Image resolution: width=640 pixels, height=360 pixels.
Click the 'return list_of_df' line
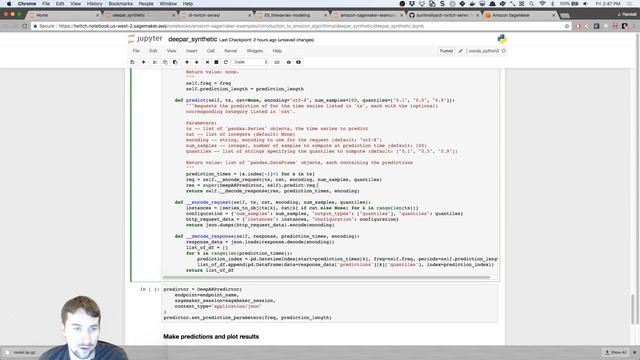210,270
